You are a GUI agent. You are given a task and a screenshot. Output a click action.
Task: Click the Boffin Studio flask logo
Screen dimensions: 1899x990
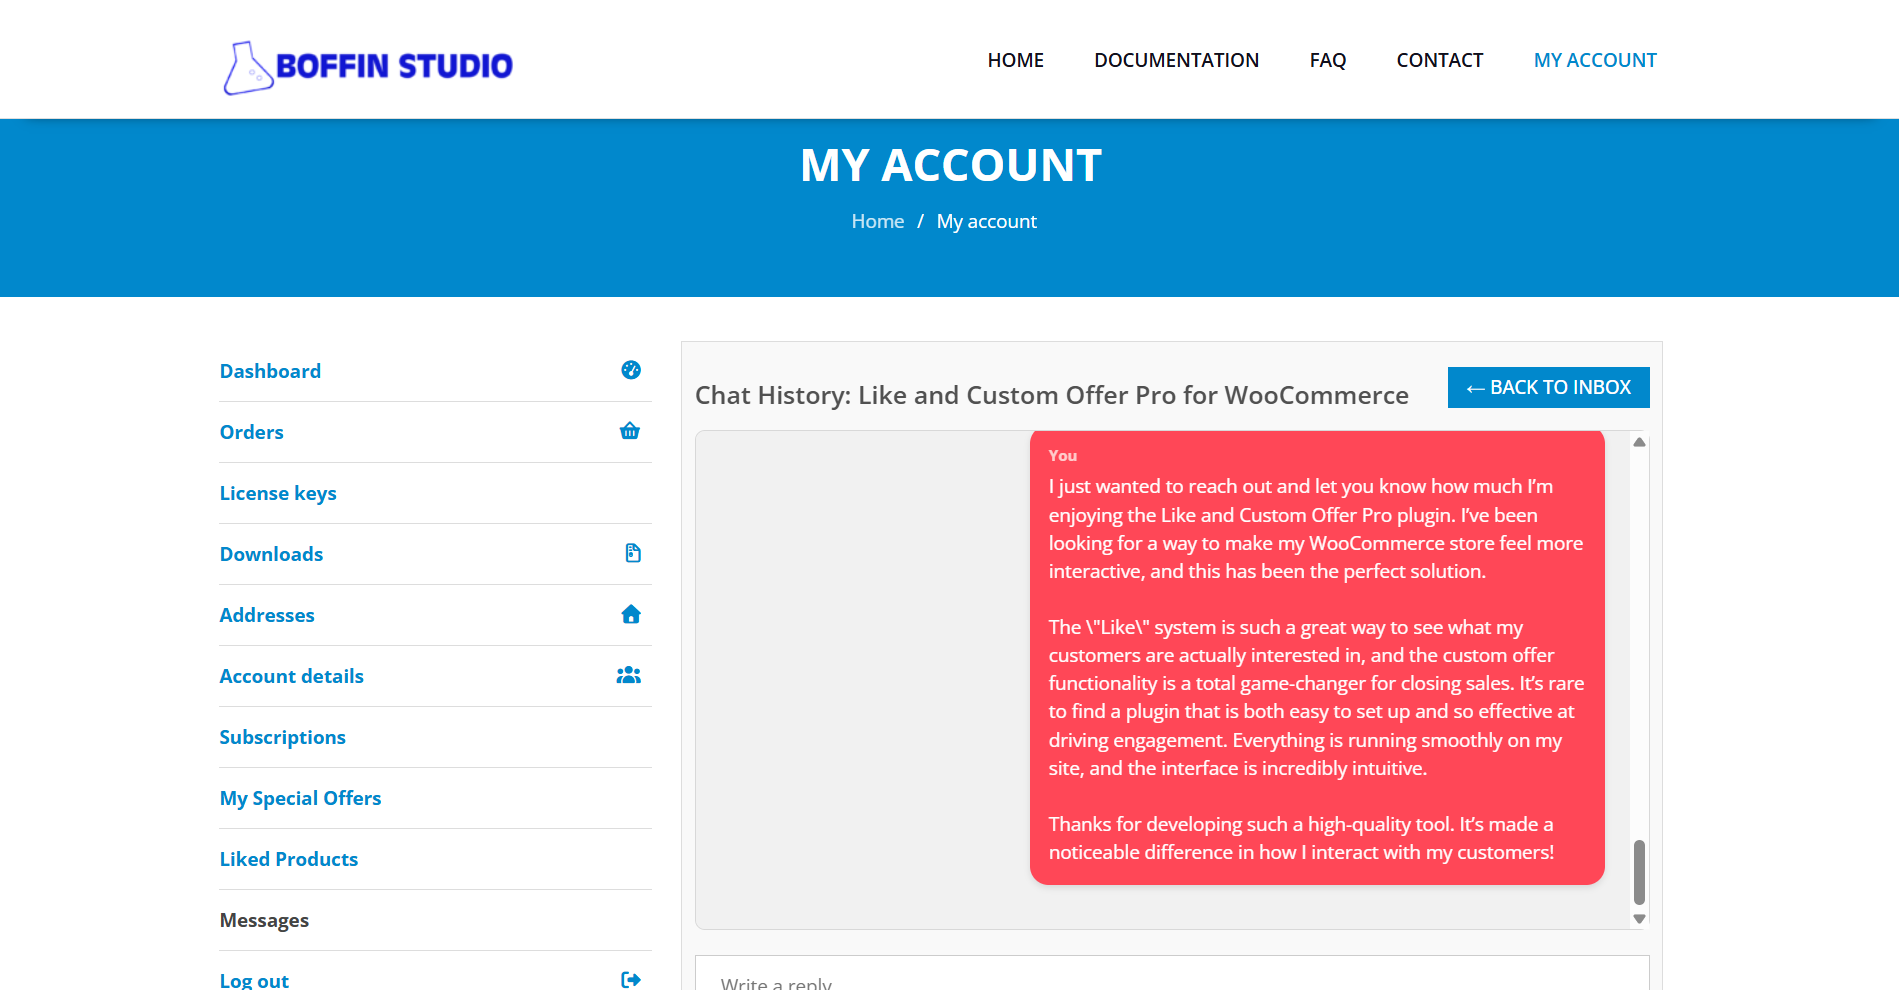point(247,68)
